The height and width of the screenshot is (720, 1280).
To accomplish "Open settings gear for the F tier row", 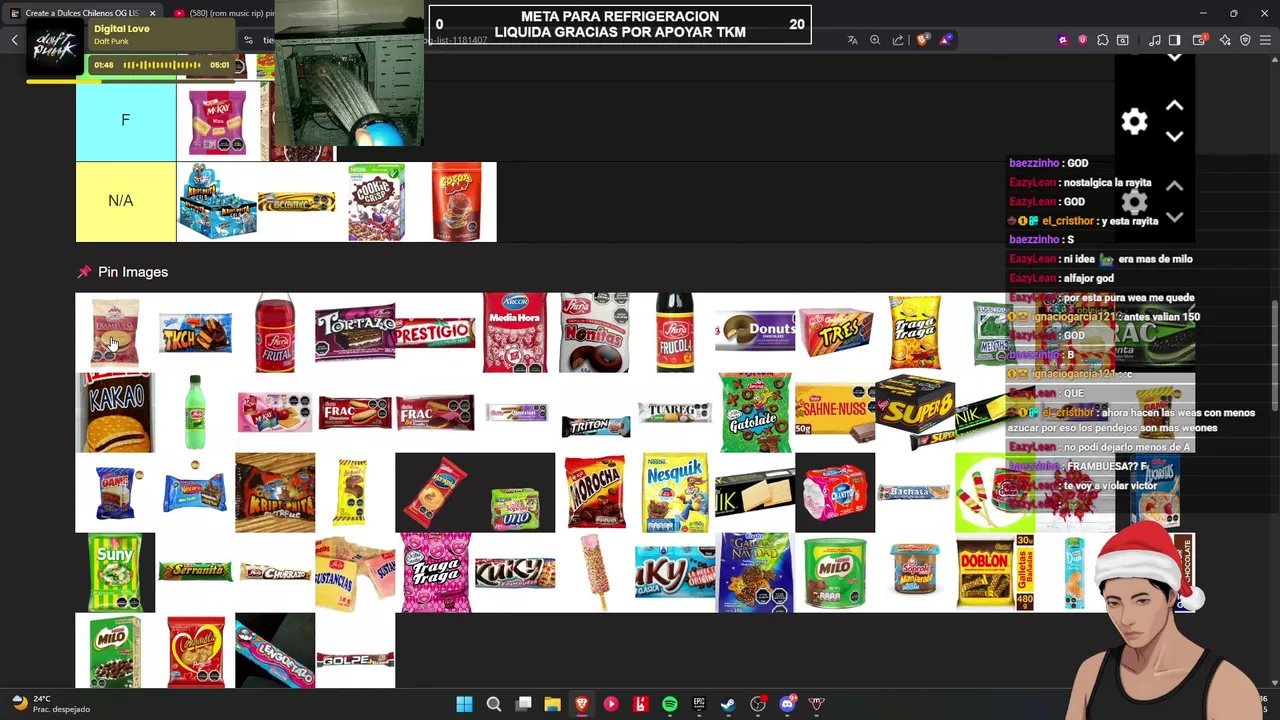I will click(x=1134, y=122).
